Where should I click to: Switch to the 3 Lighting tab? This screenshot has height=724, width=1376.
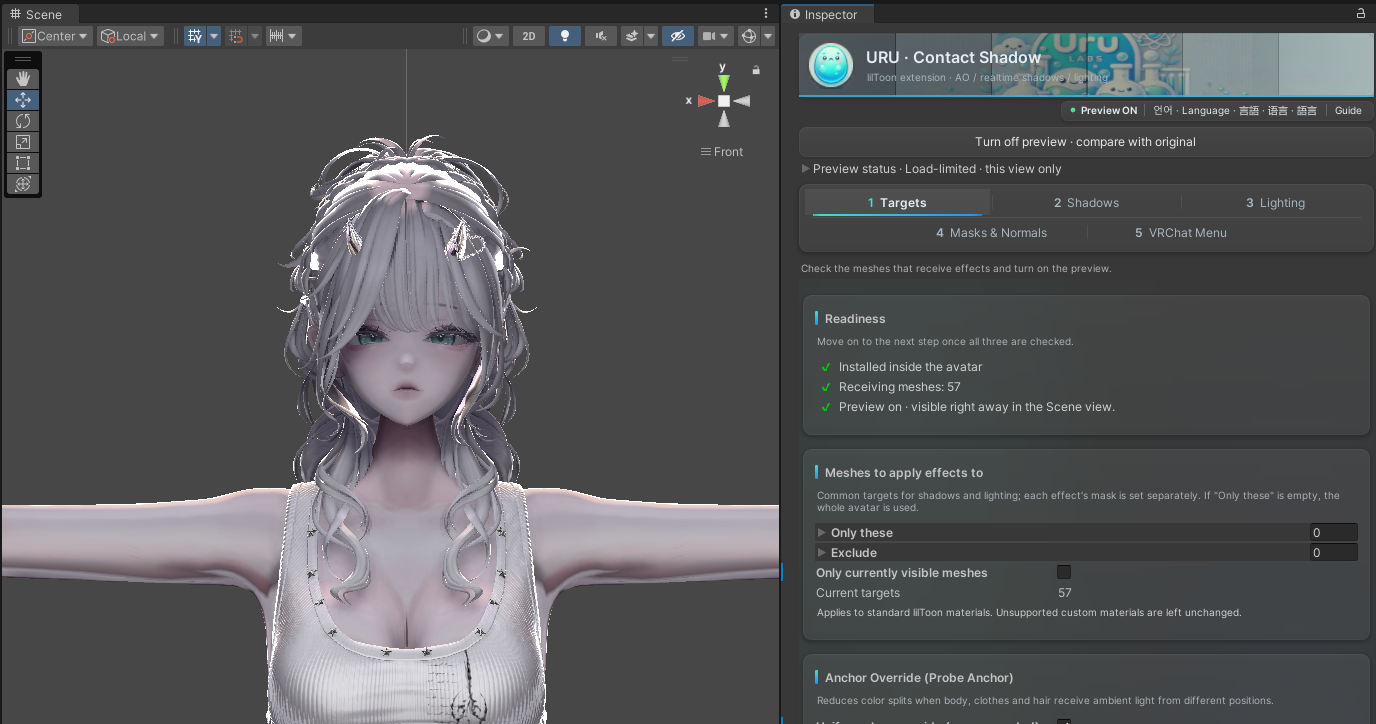[x=1275, y=203]
